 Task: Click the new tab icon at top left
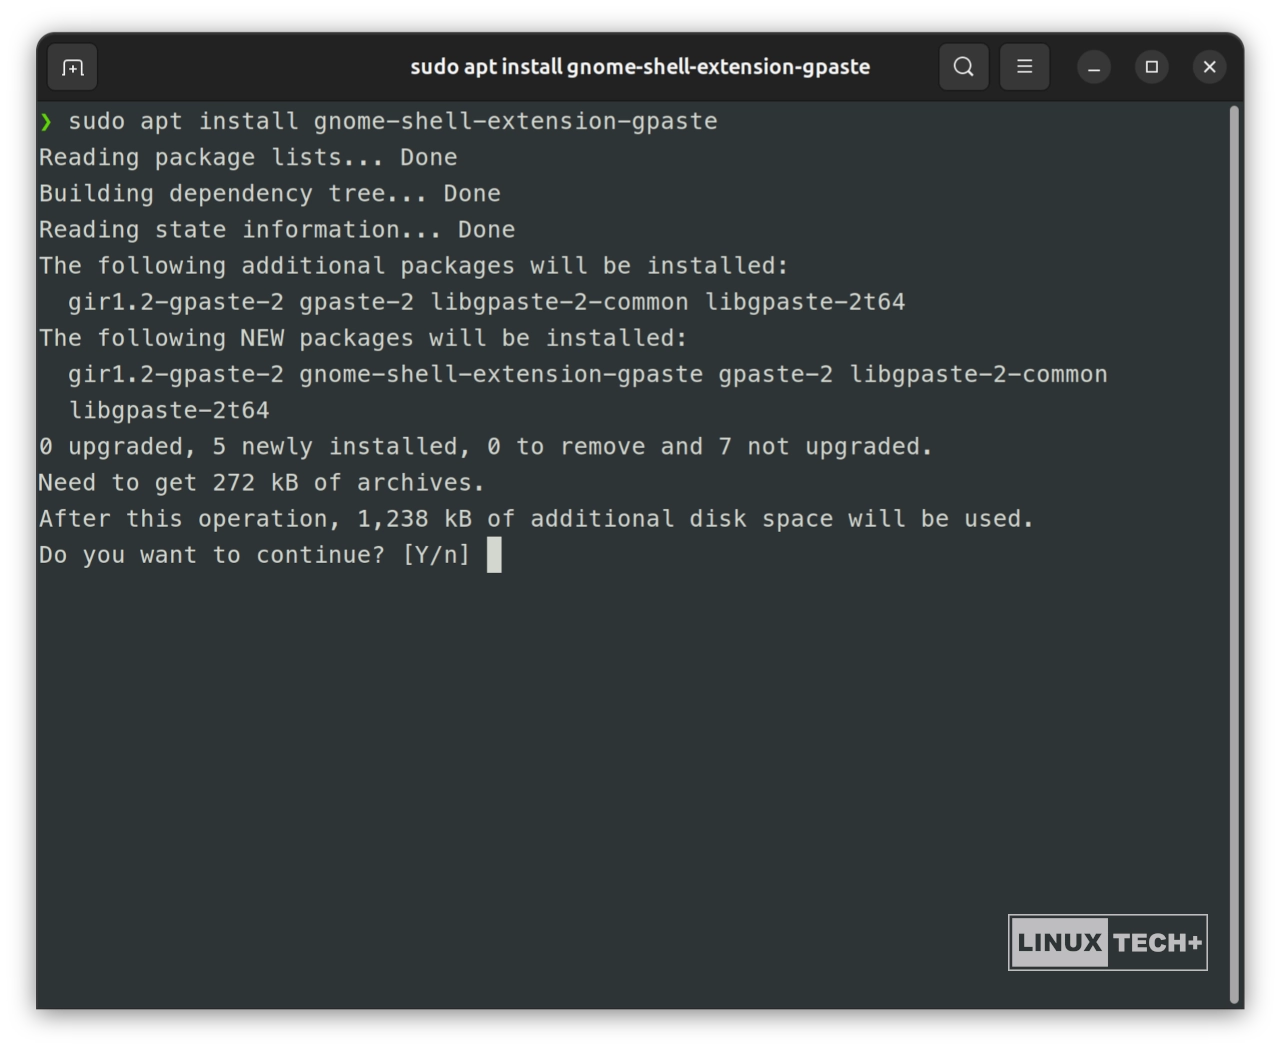[x=72, y=67]
